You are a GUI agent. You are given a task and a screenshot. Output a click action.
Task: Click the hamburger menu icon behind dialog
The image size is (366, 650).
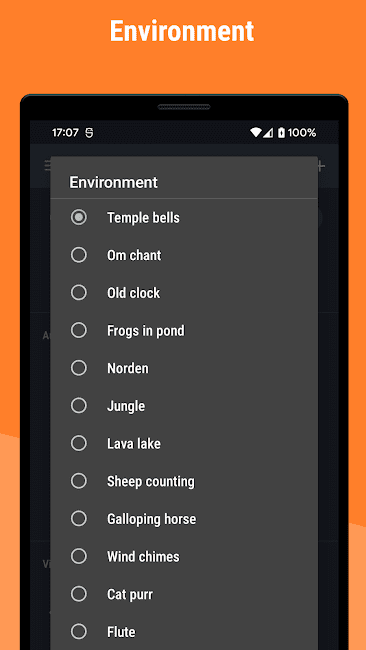(47, 167)
